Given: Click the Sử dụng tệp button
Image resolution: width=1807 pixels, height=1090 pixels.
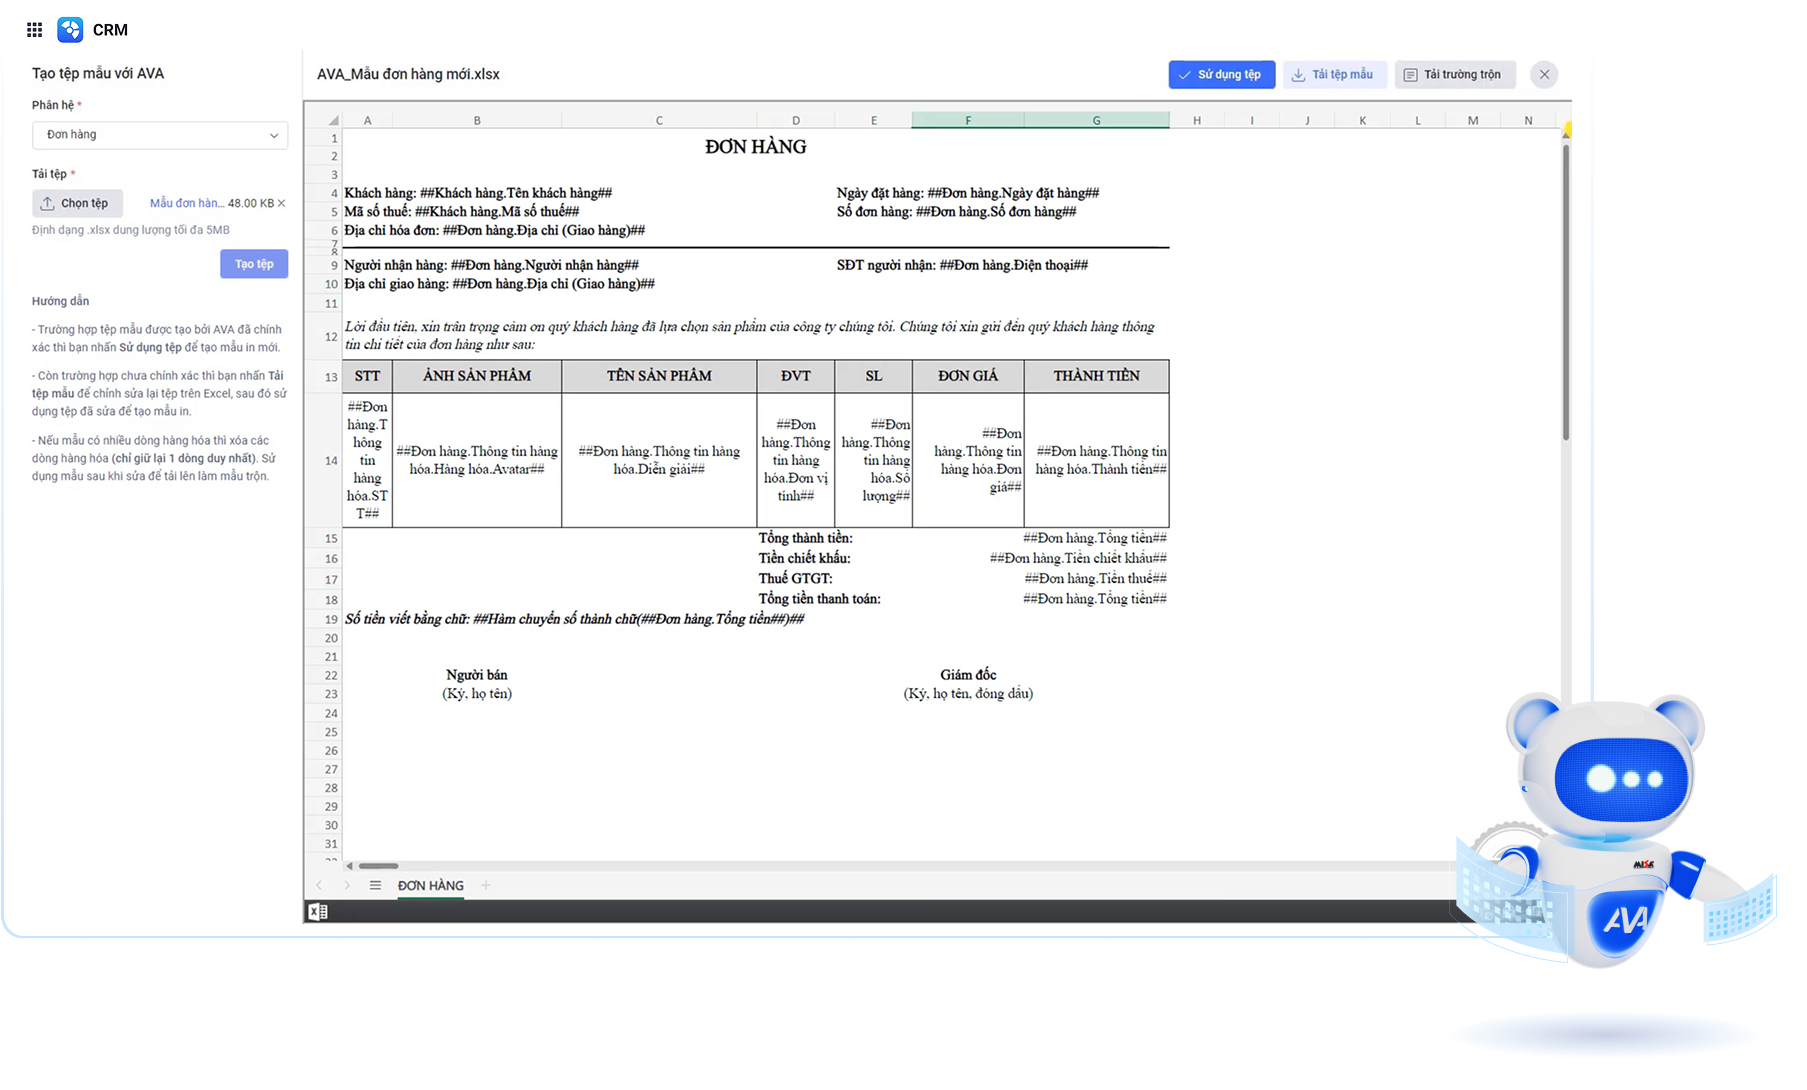Looking at the screenshot, I should [x=1221, y=75].
